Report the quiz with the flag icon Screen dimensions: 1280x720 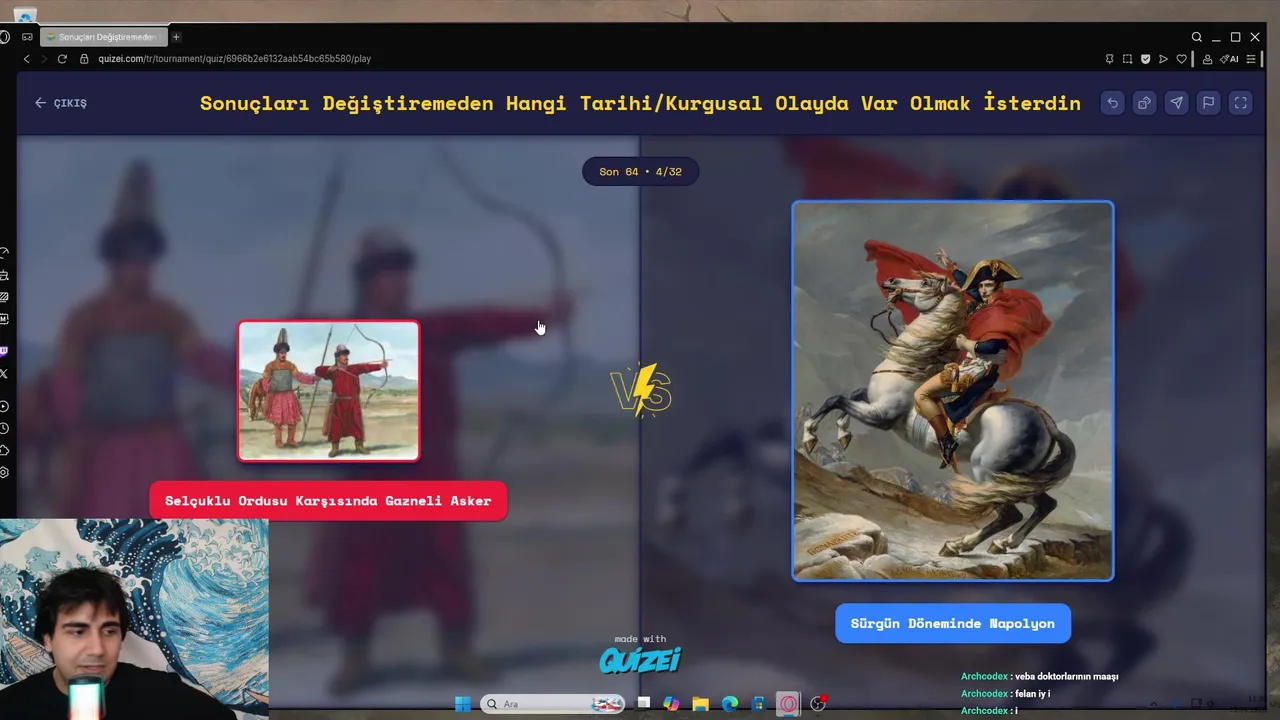point(1208,103)
